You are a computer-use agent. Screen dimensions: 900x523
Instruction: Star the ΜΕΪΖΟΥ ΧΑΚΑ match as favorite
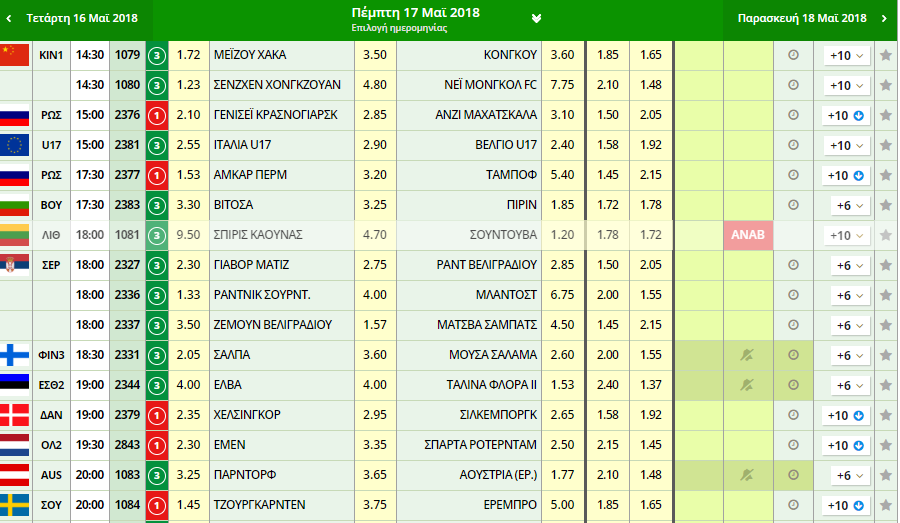[885, 56]
